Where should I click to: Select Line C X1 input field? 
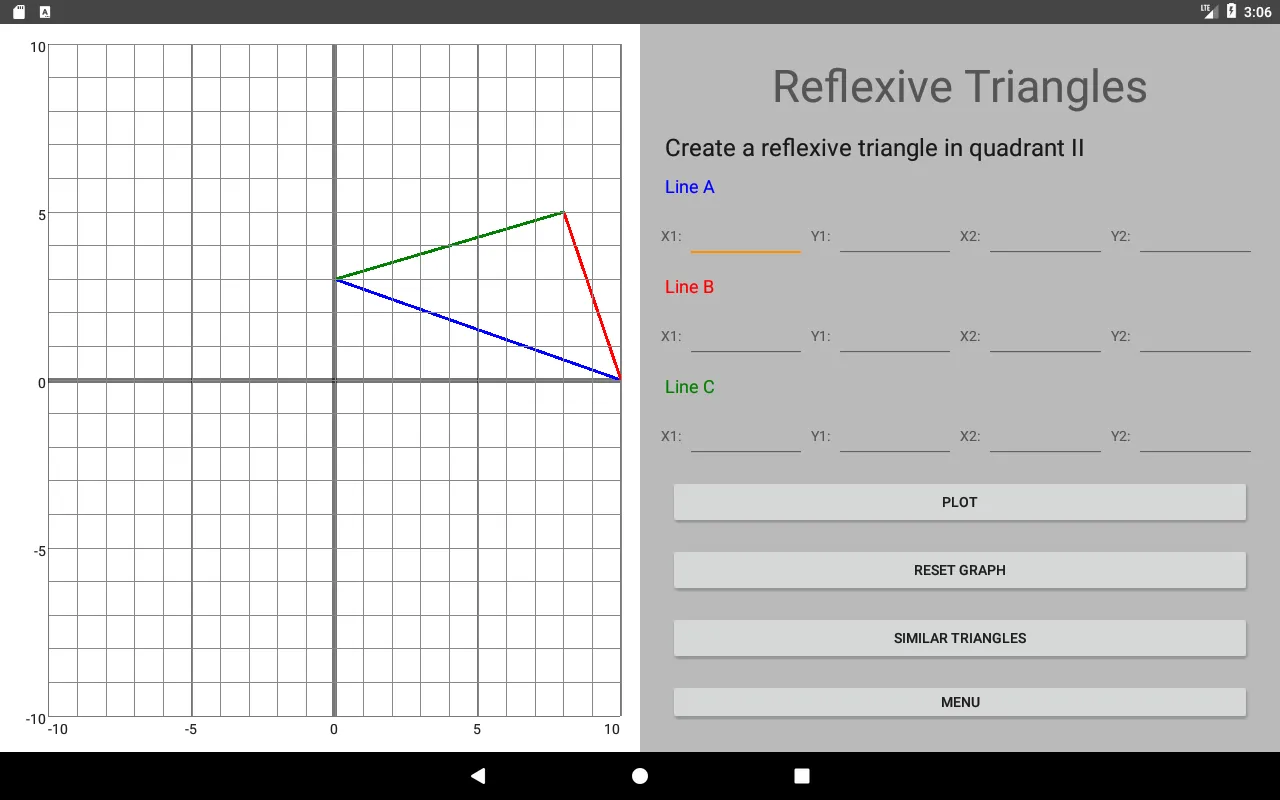pyautogui.click(x=745, y=436)
